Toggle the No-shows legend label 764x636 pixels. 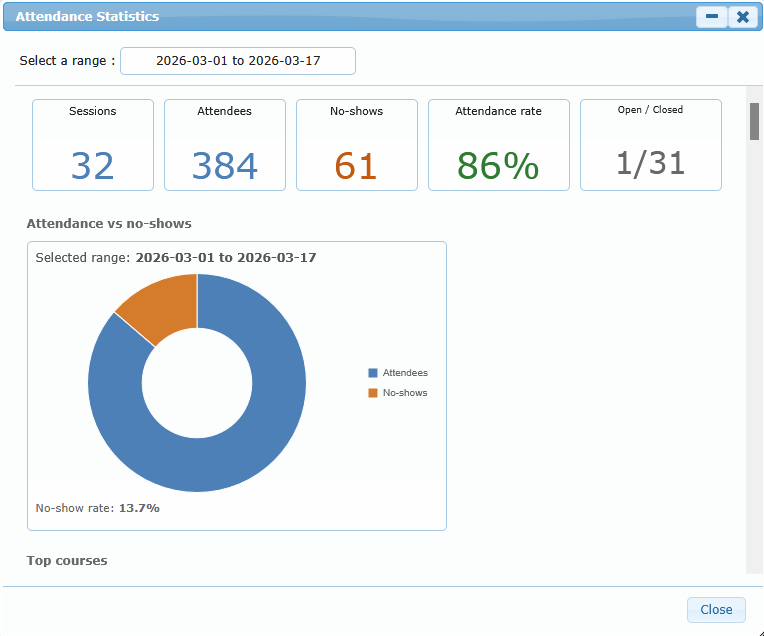405,393
